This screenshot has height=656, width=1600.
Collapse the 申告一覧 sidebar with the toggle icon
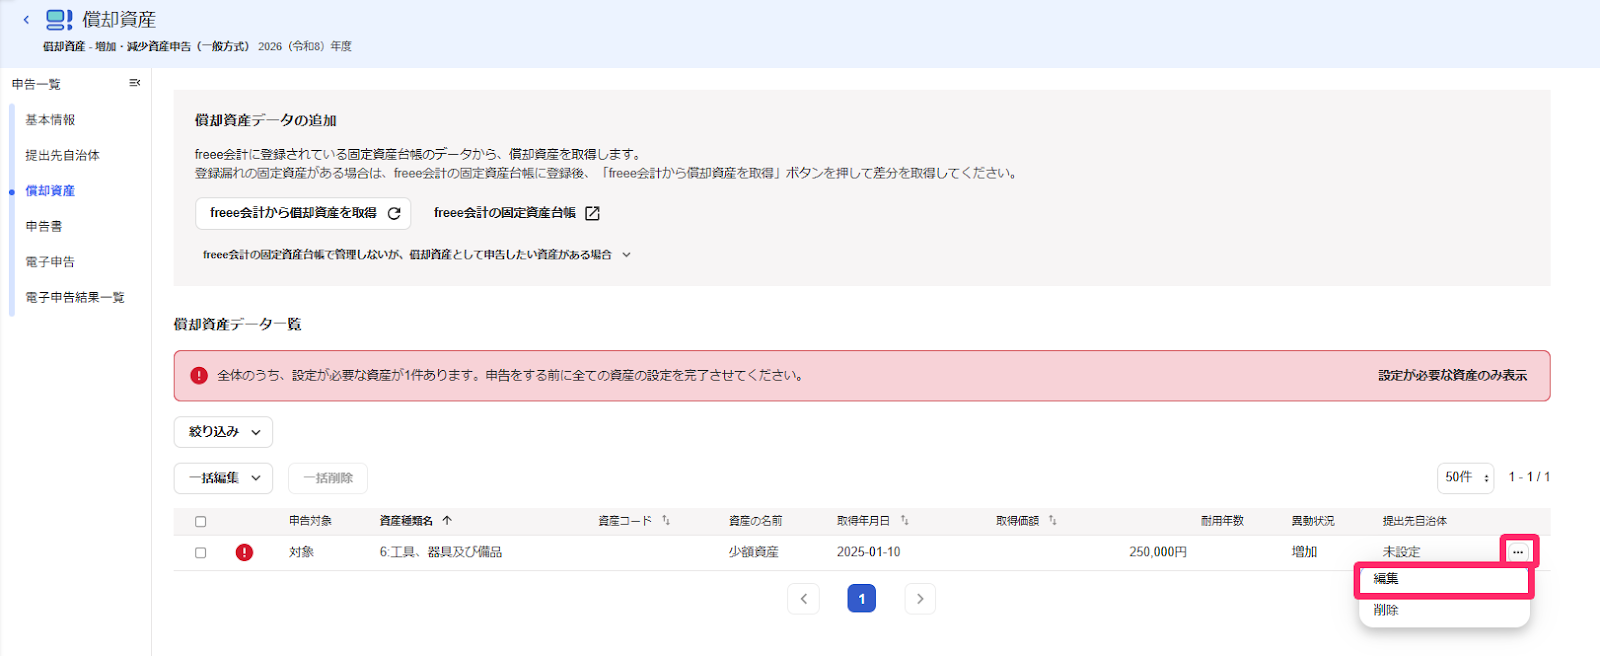tap(135, 83)
